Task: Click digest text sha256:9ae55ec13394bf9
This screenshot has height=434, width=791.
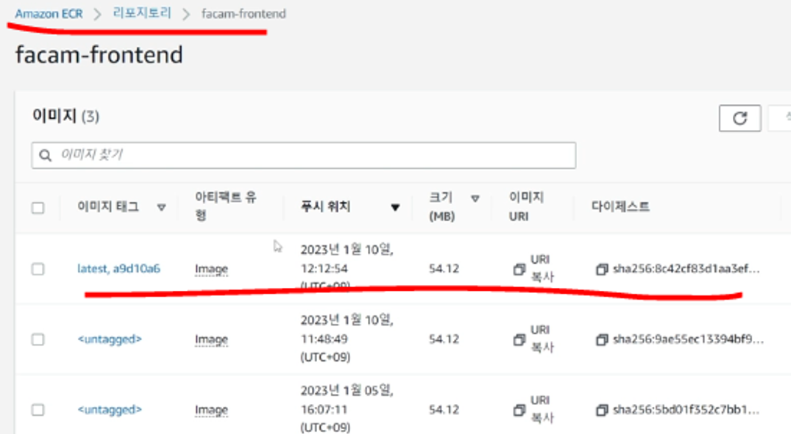Action: coord(688,340)
